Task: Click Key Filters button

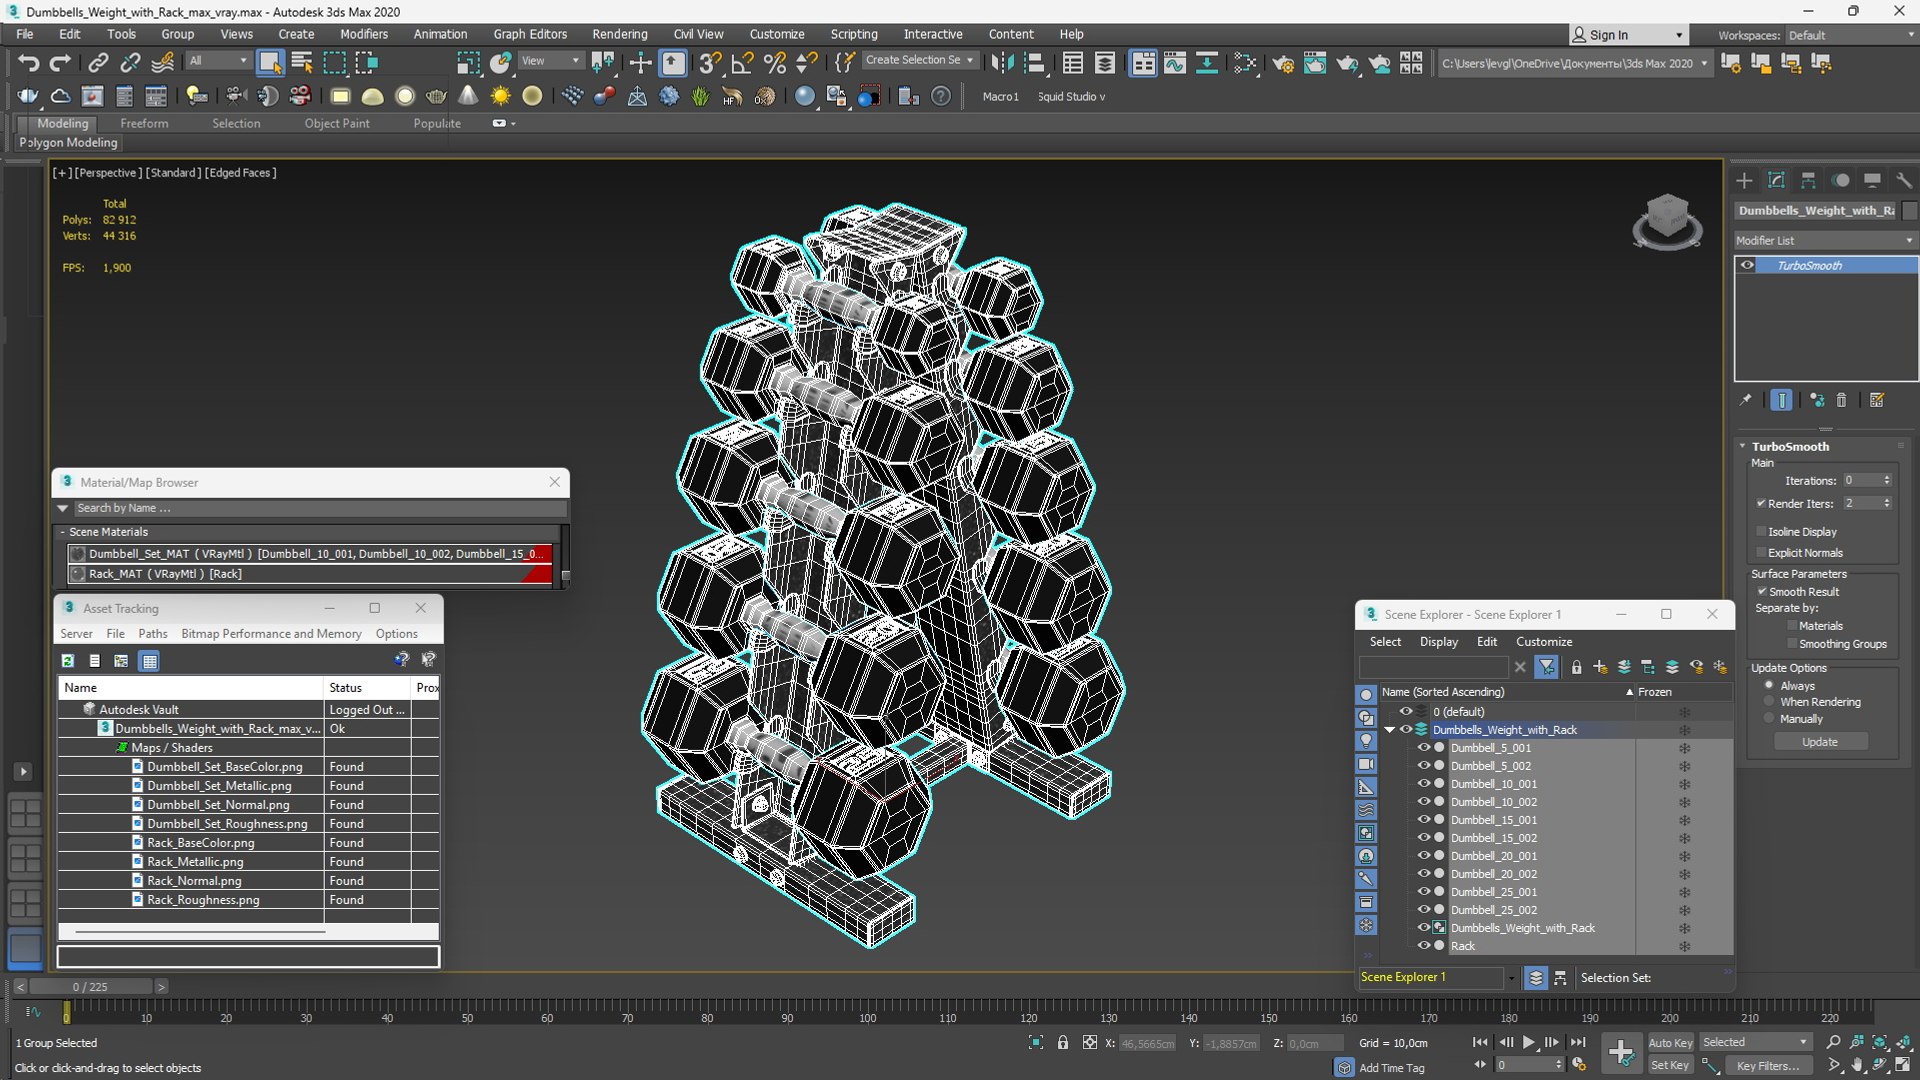Action: (x=1768, y=1065)
